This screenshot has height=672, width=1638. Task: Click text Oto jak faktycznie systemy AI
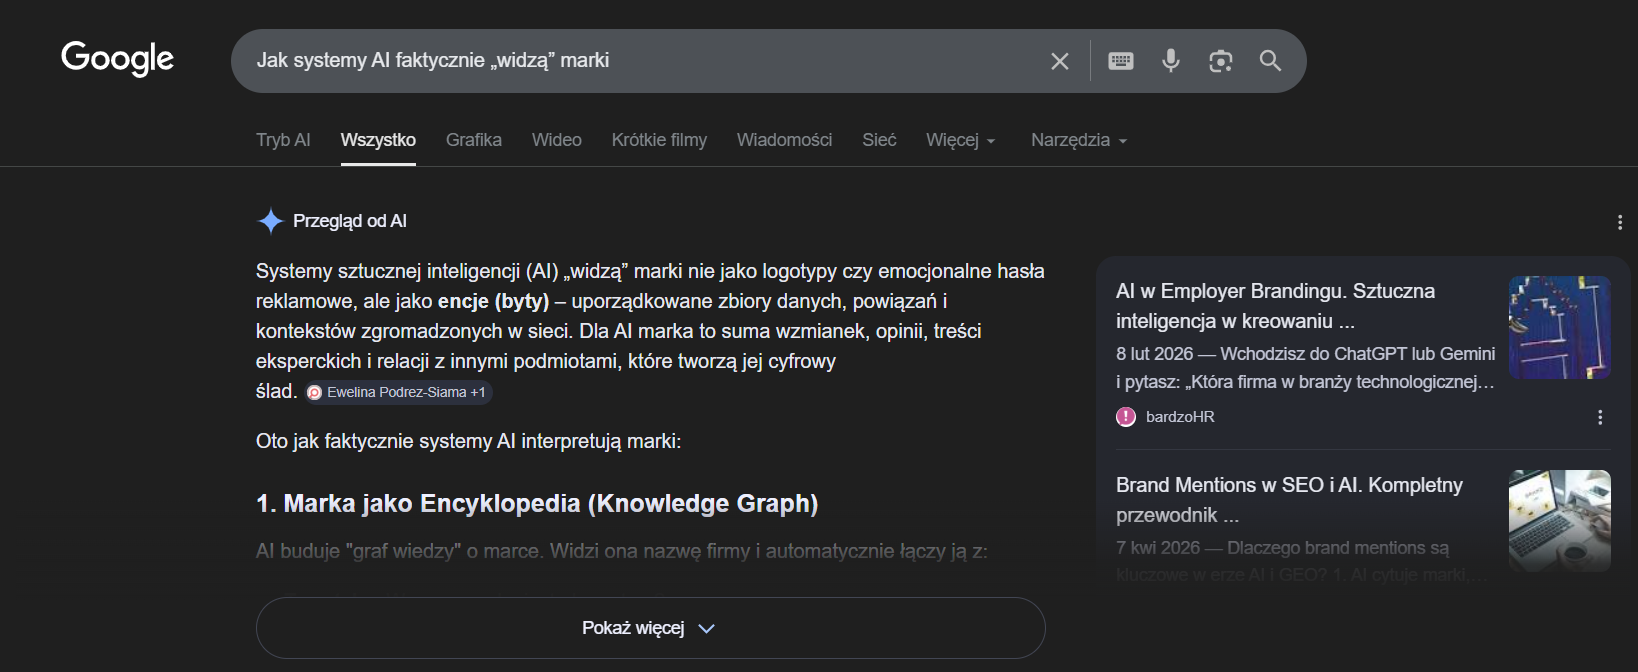click(468, 441)
